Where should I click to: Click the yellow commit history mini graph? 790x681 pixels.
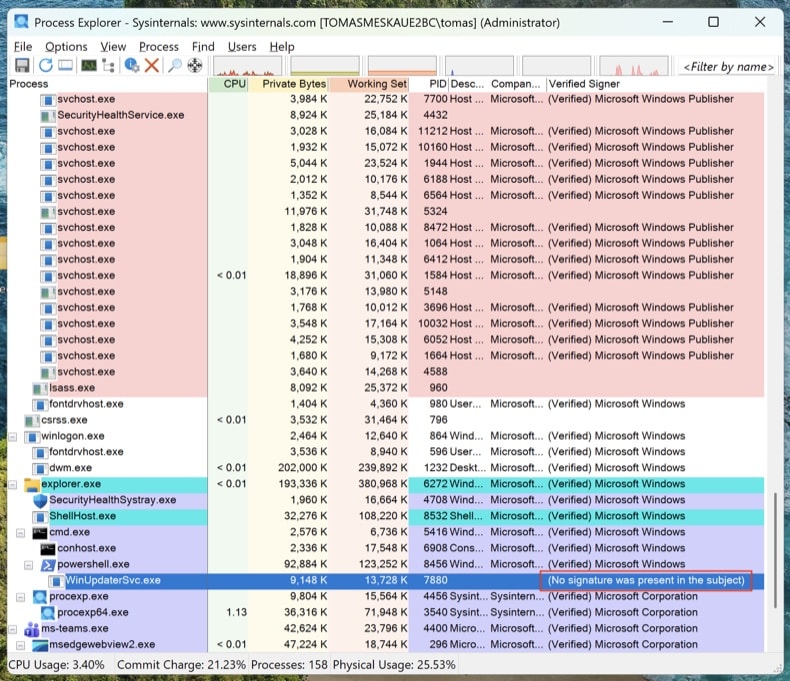pos(325,66)
